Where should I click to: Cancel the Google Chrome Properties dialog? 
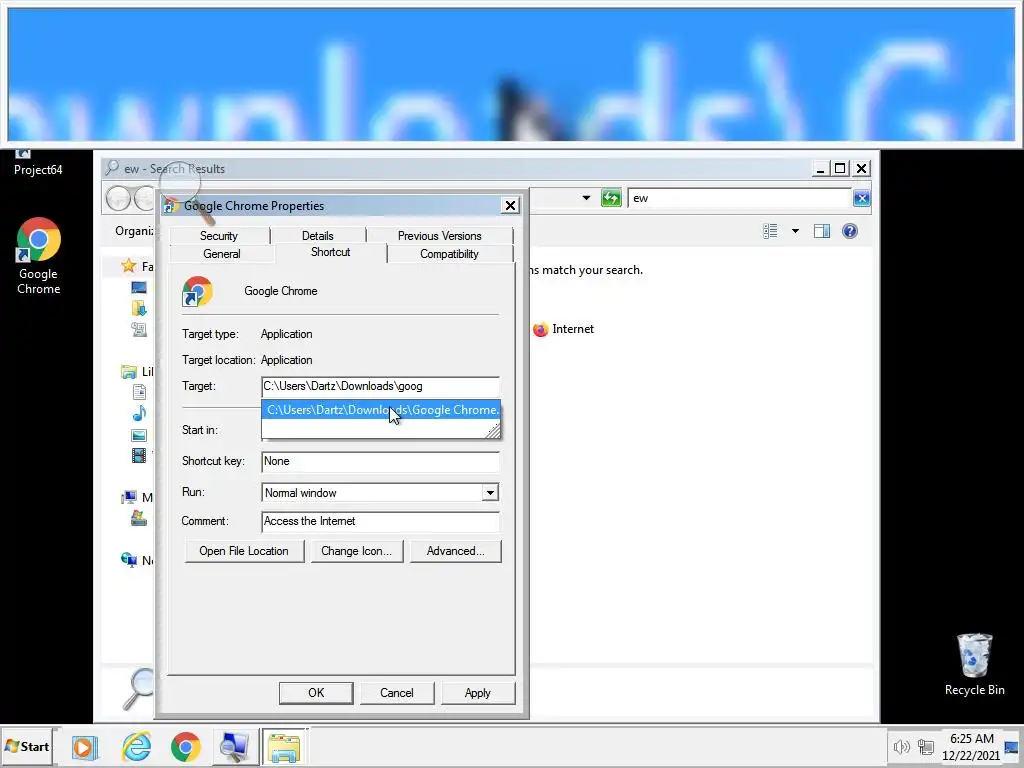point(396,693)
